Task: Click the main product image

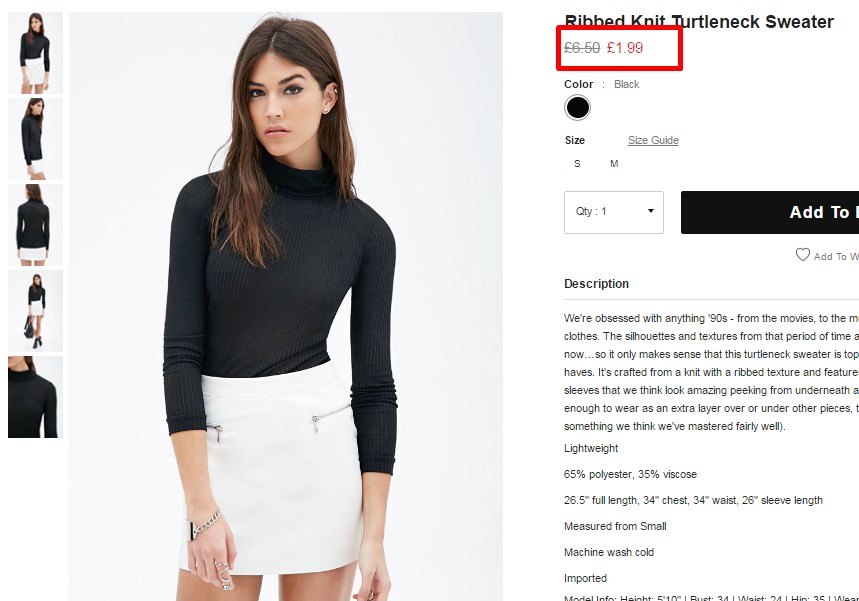Action: point(286,307)
